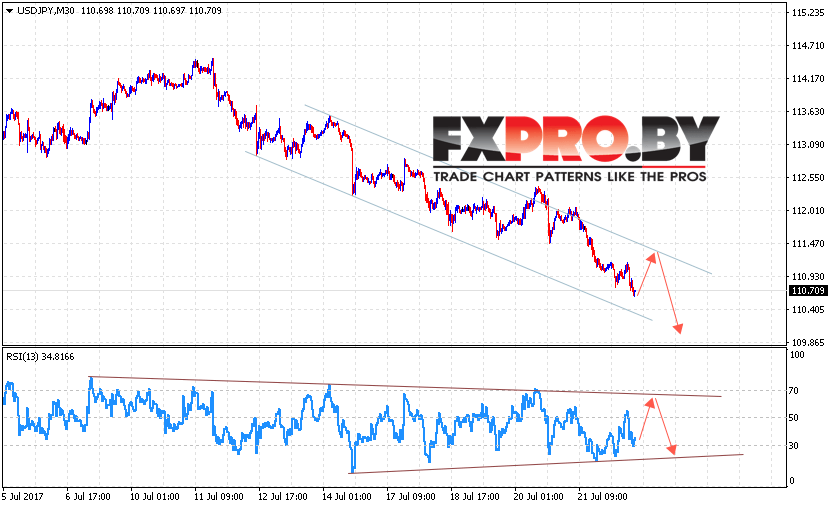
Task: Select the USDJPY,M30 symbol label
Action: click(x=46, y=11)
